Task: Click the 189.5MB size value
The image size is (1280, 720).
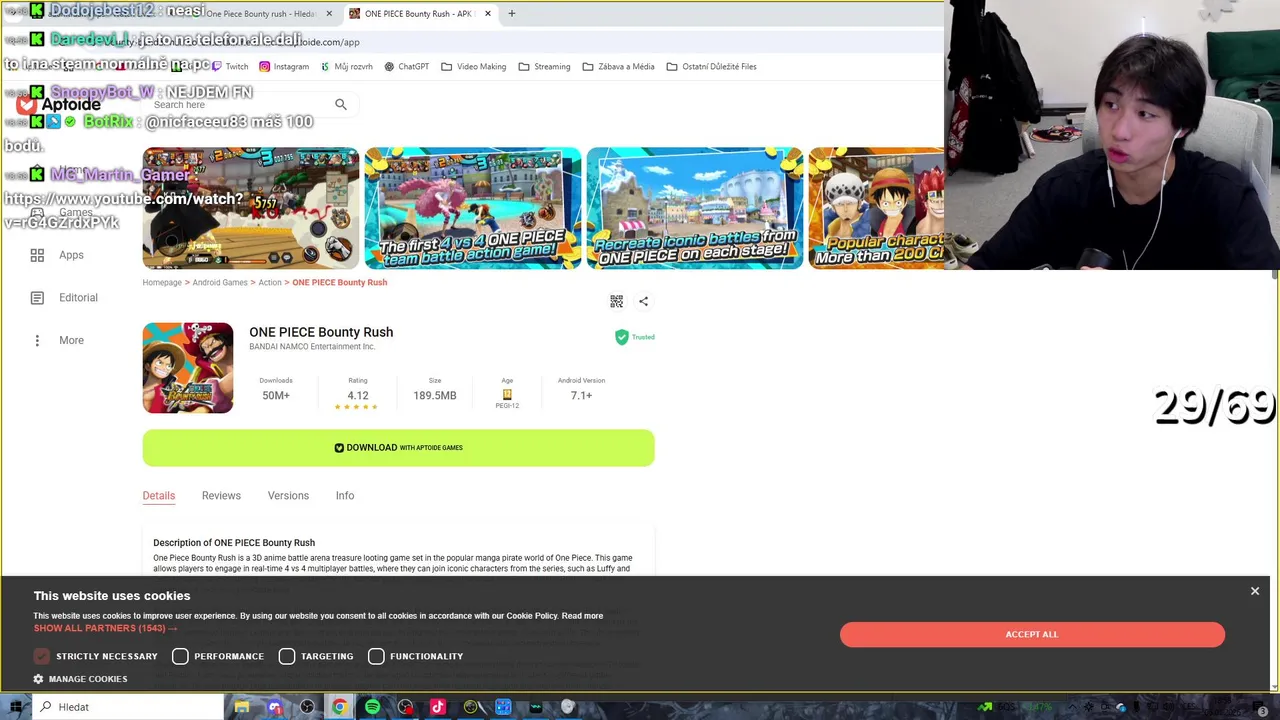Action: (x=435, y=396)
